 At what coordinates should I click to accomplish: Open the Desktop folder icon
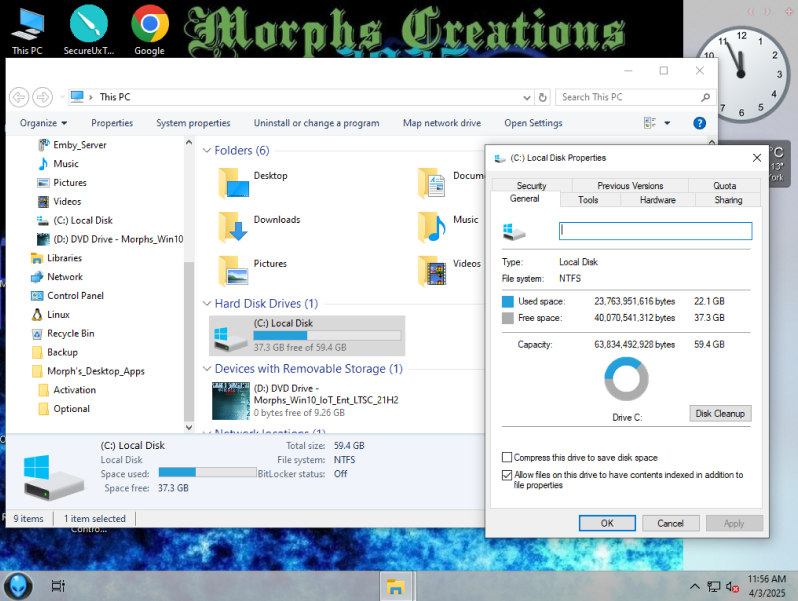coord(234,183)
